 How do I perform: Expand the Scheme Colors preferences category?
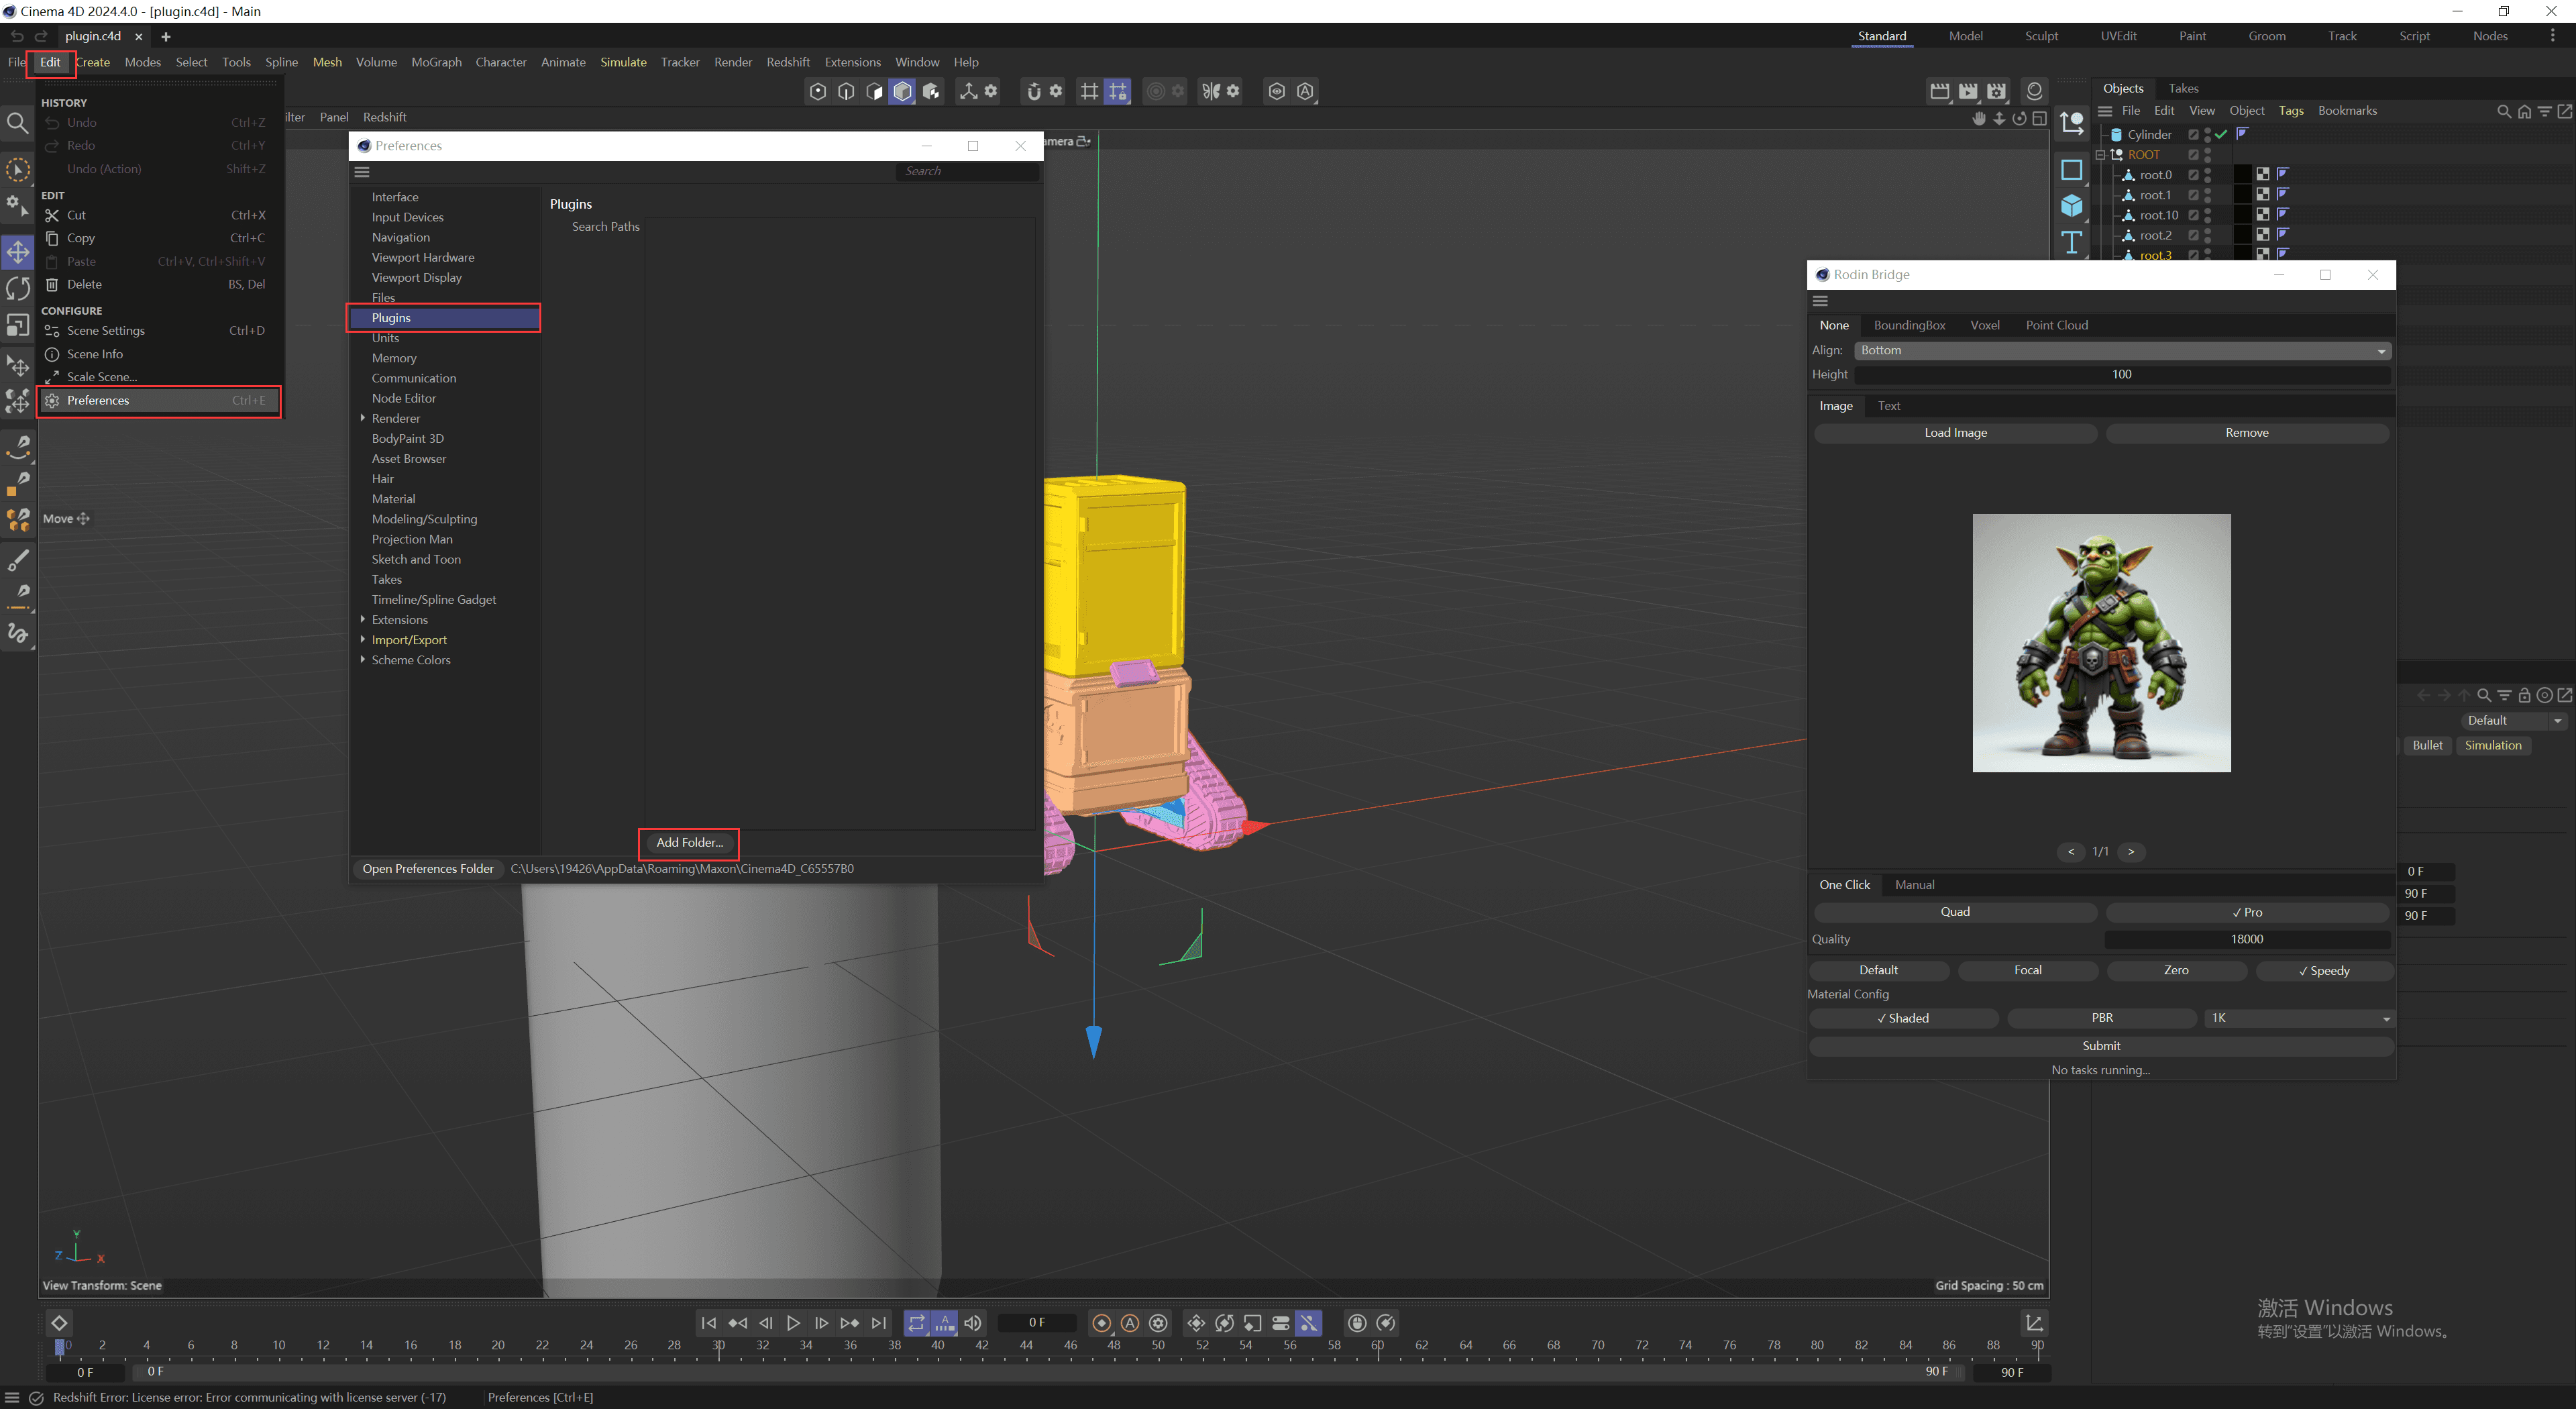(362, 659)
